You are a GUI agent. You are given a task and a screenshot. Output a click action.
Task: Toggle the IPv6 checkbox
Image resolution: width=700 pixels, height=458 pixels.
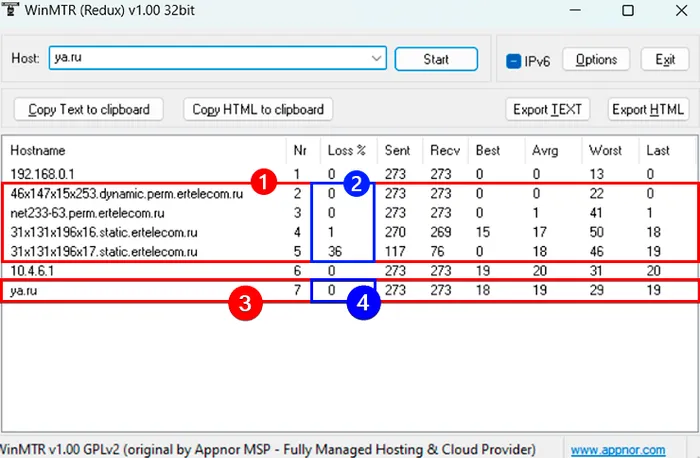(x=513, y=61)
